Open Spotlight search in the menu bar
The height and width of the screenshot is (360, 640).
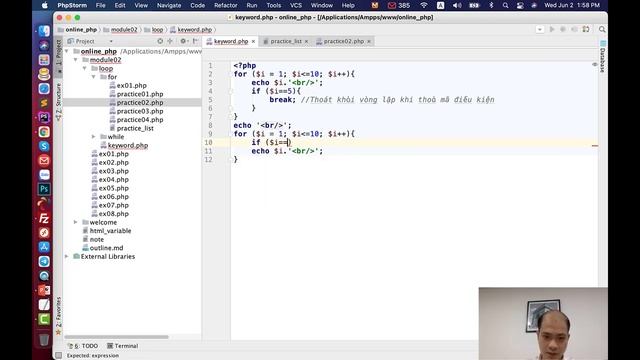505,5
